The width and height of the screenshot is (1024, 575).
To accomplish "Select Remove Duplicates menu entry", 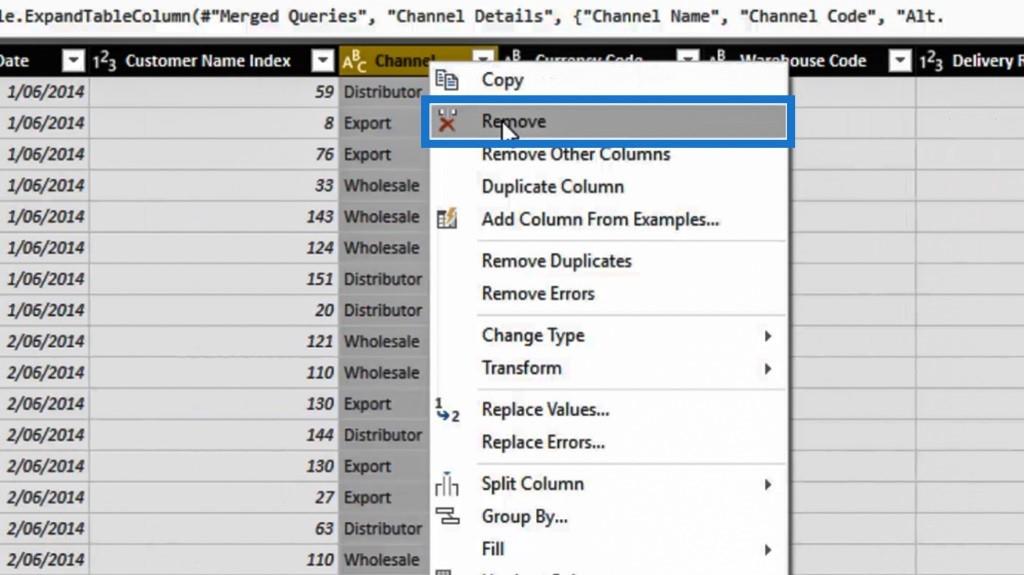I will (556, 261).
